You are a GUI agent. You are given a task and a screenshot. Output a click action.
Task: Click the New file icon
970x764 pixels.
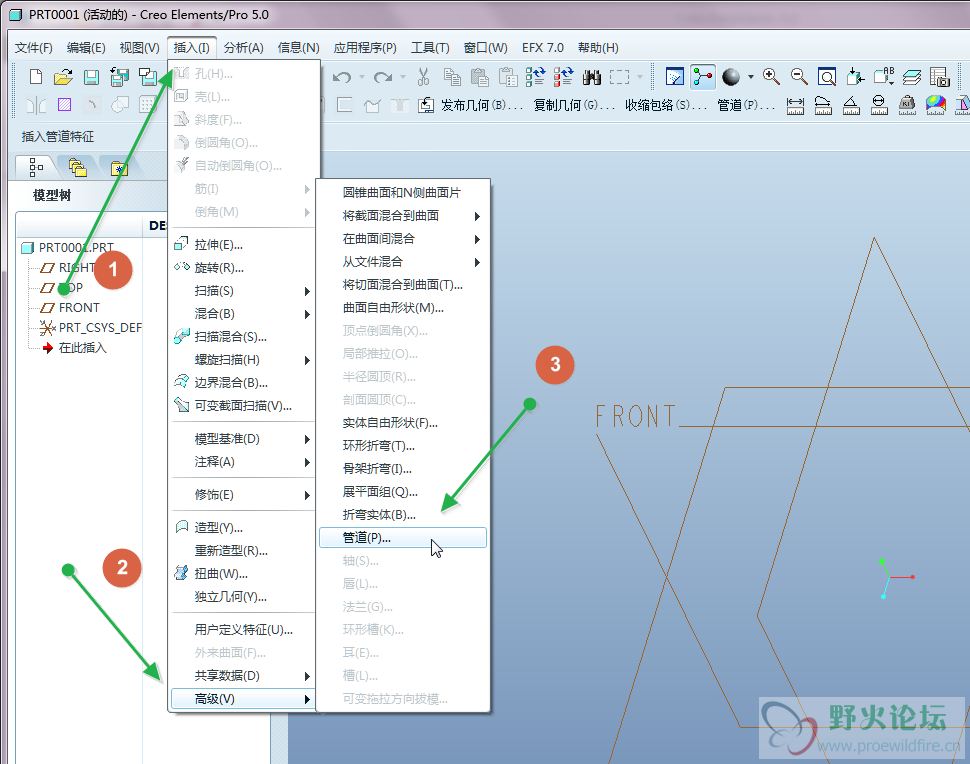(36, 77)
